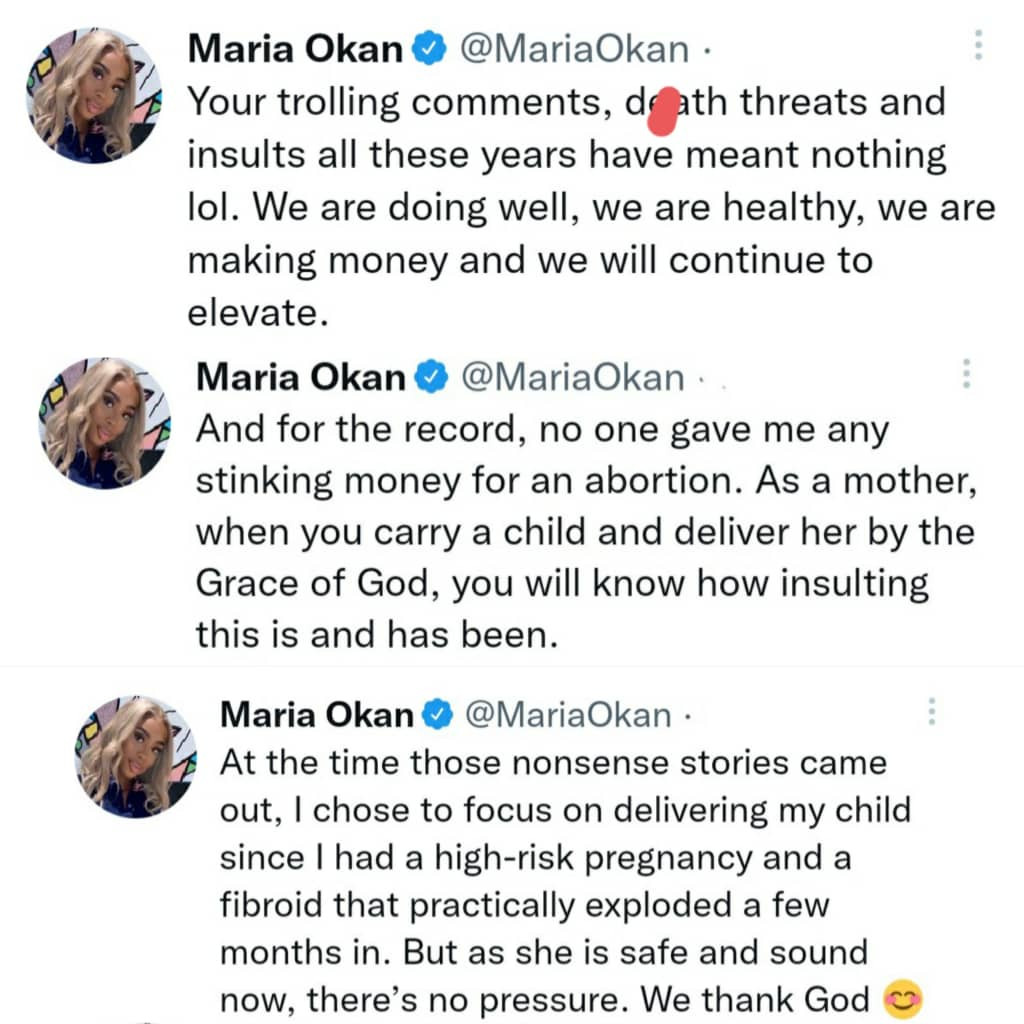Click the Maria Okan name on the trolling comments tweet
Screen dimensions: 1024x1024
coord(296,49)
